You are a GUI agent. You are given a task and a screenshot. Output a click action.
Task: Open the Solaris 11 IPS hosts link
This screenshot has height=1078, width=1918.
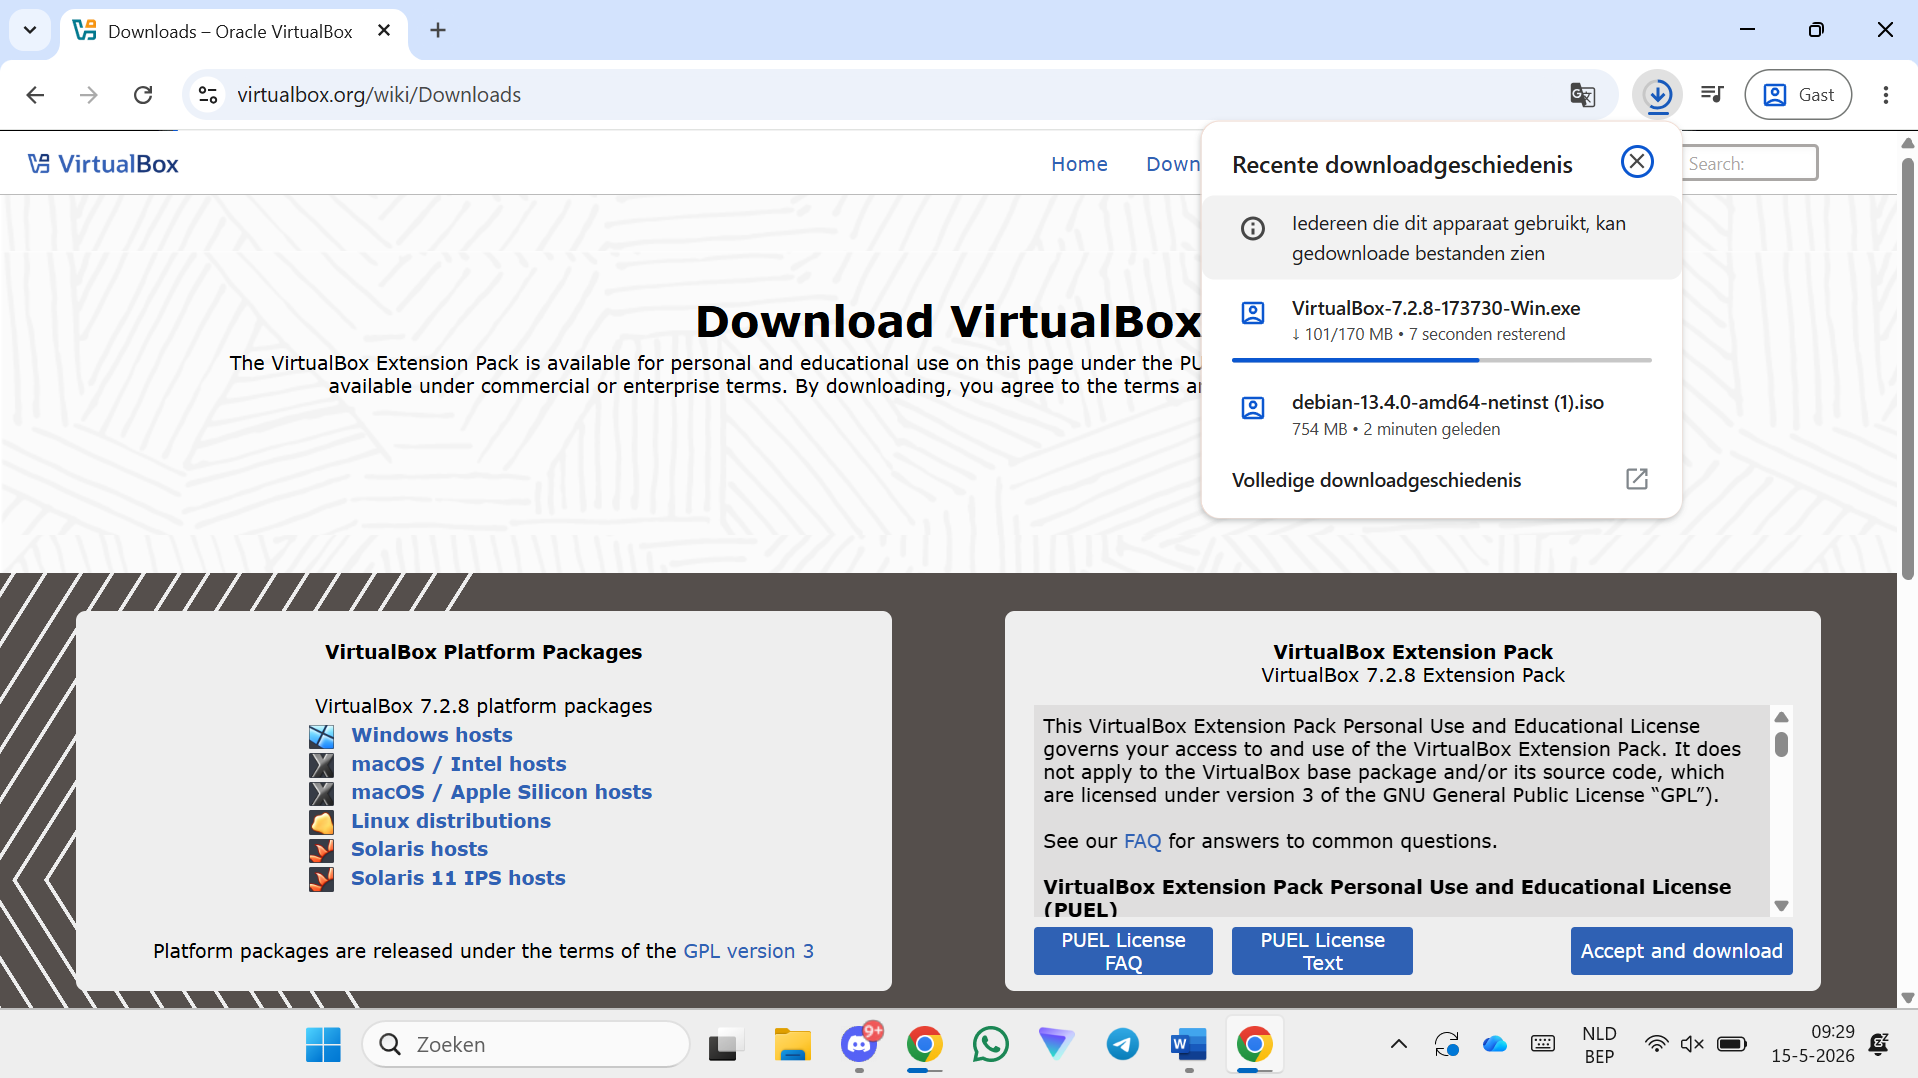click(458, 878)
